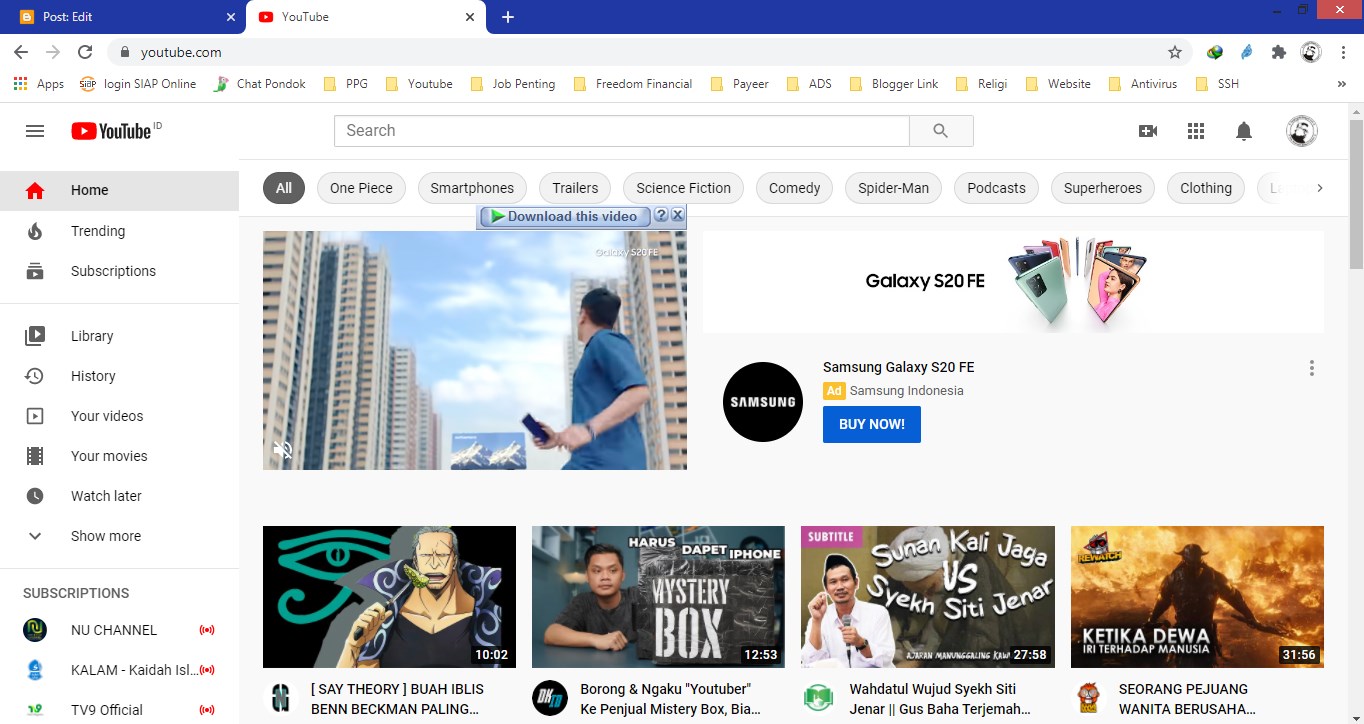The width and height of the screenshot is (1364, 724).
Task: Open the Mystery Box video thumbnail
Action: 658,597
